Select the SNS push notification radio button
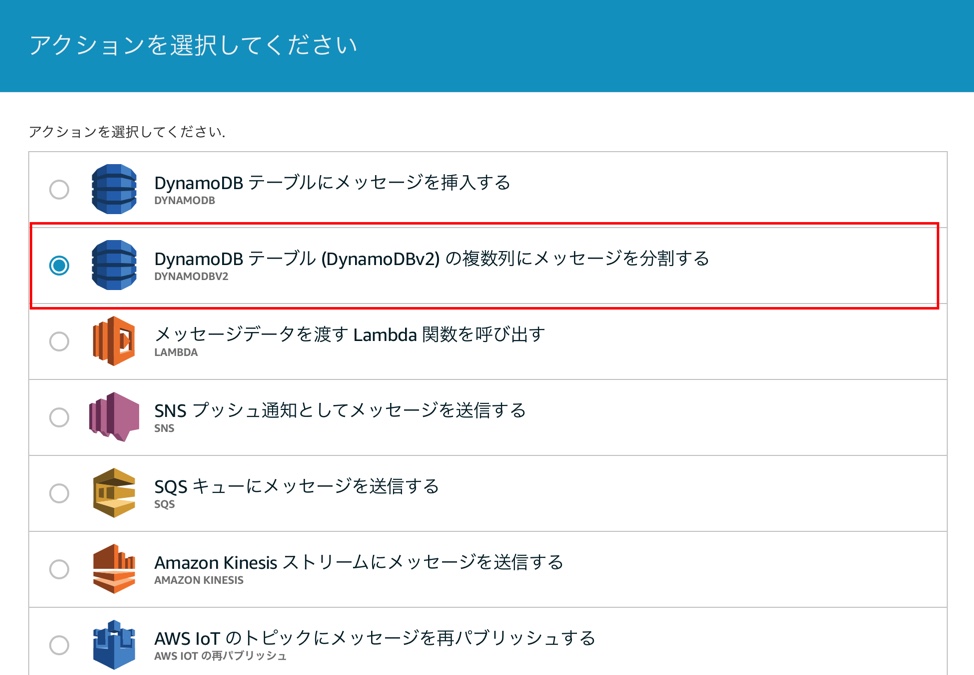Screen dimensions: 974x675 [59, 417]
